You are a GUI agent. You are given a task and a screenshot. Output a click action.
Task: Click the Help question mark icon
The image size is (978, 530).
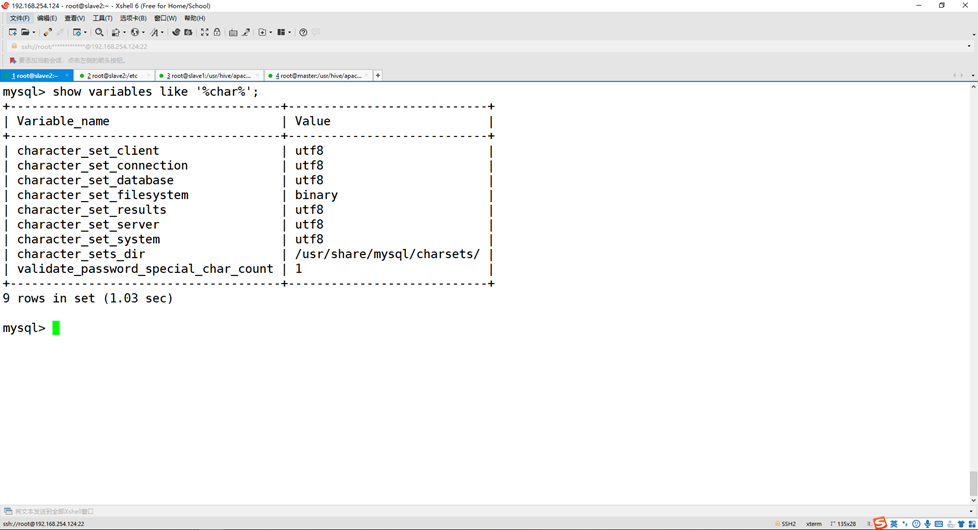(x=303, y=32)
